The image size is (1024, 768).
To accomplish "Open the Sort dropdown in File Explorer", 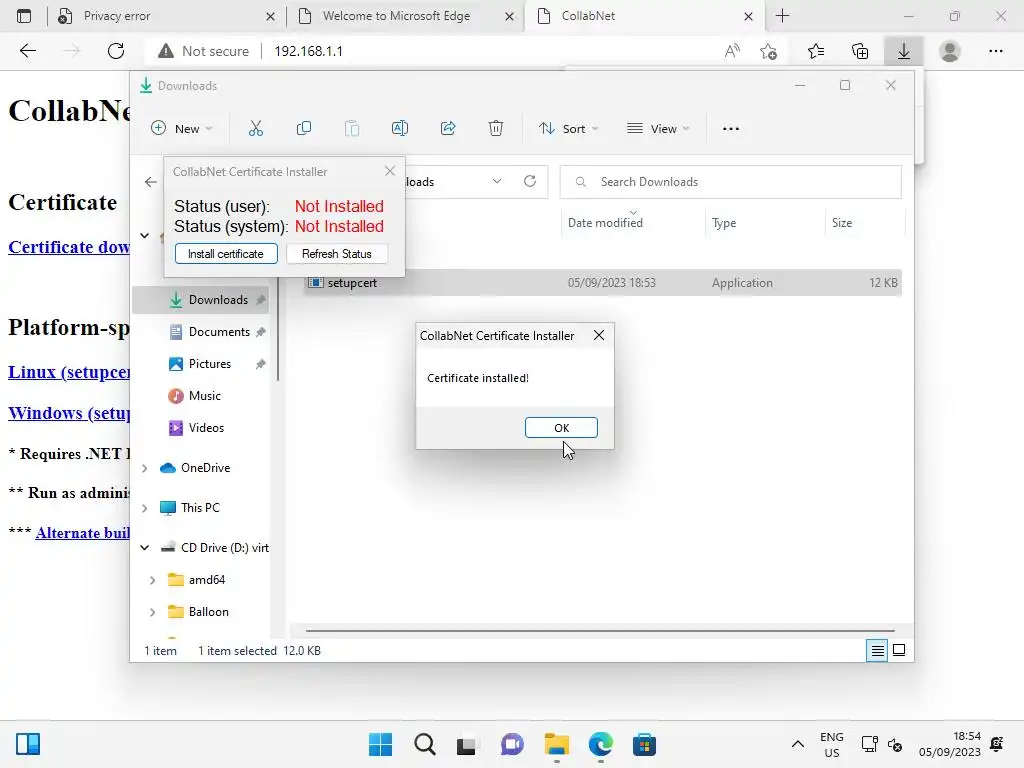I will coord(568,129).
